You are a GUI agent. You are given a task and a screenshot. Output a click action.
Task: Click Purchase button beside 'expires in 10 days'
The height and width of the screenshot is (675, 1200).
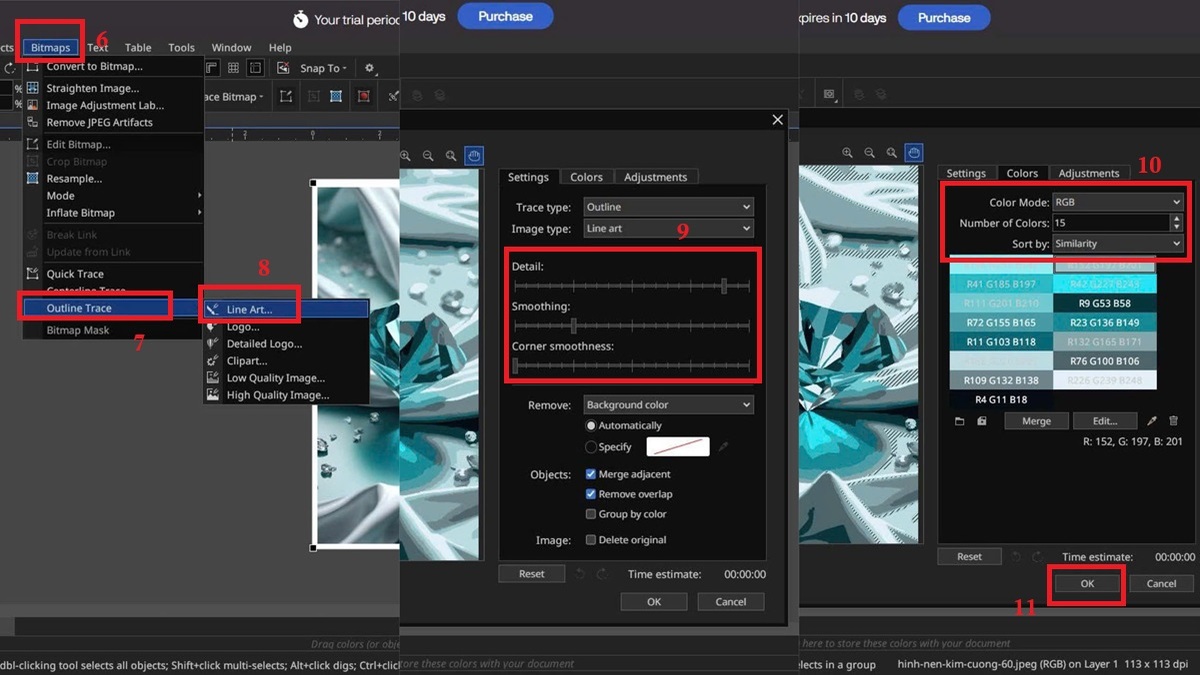coord(943,17)
